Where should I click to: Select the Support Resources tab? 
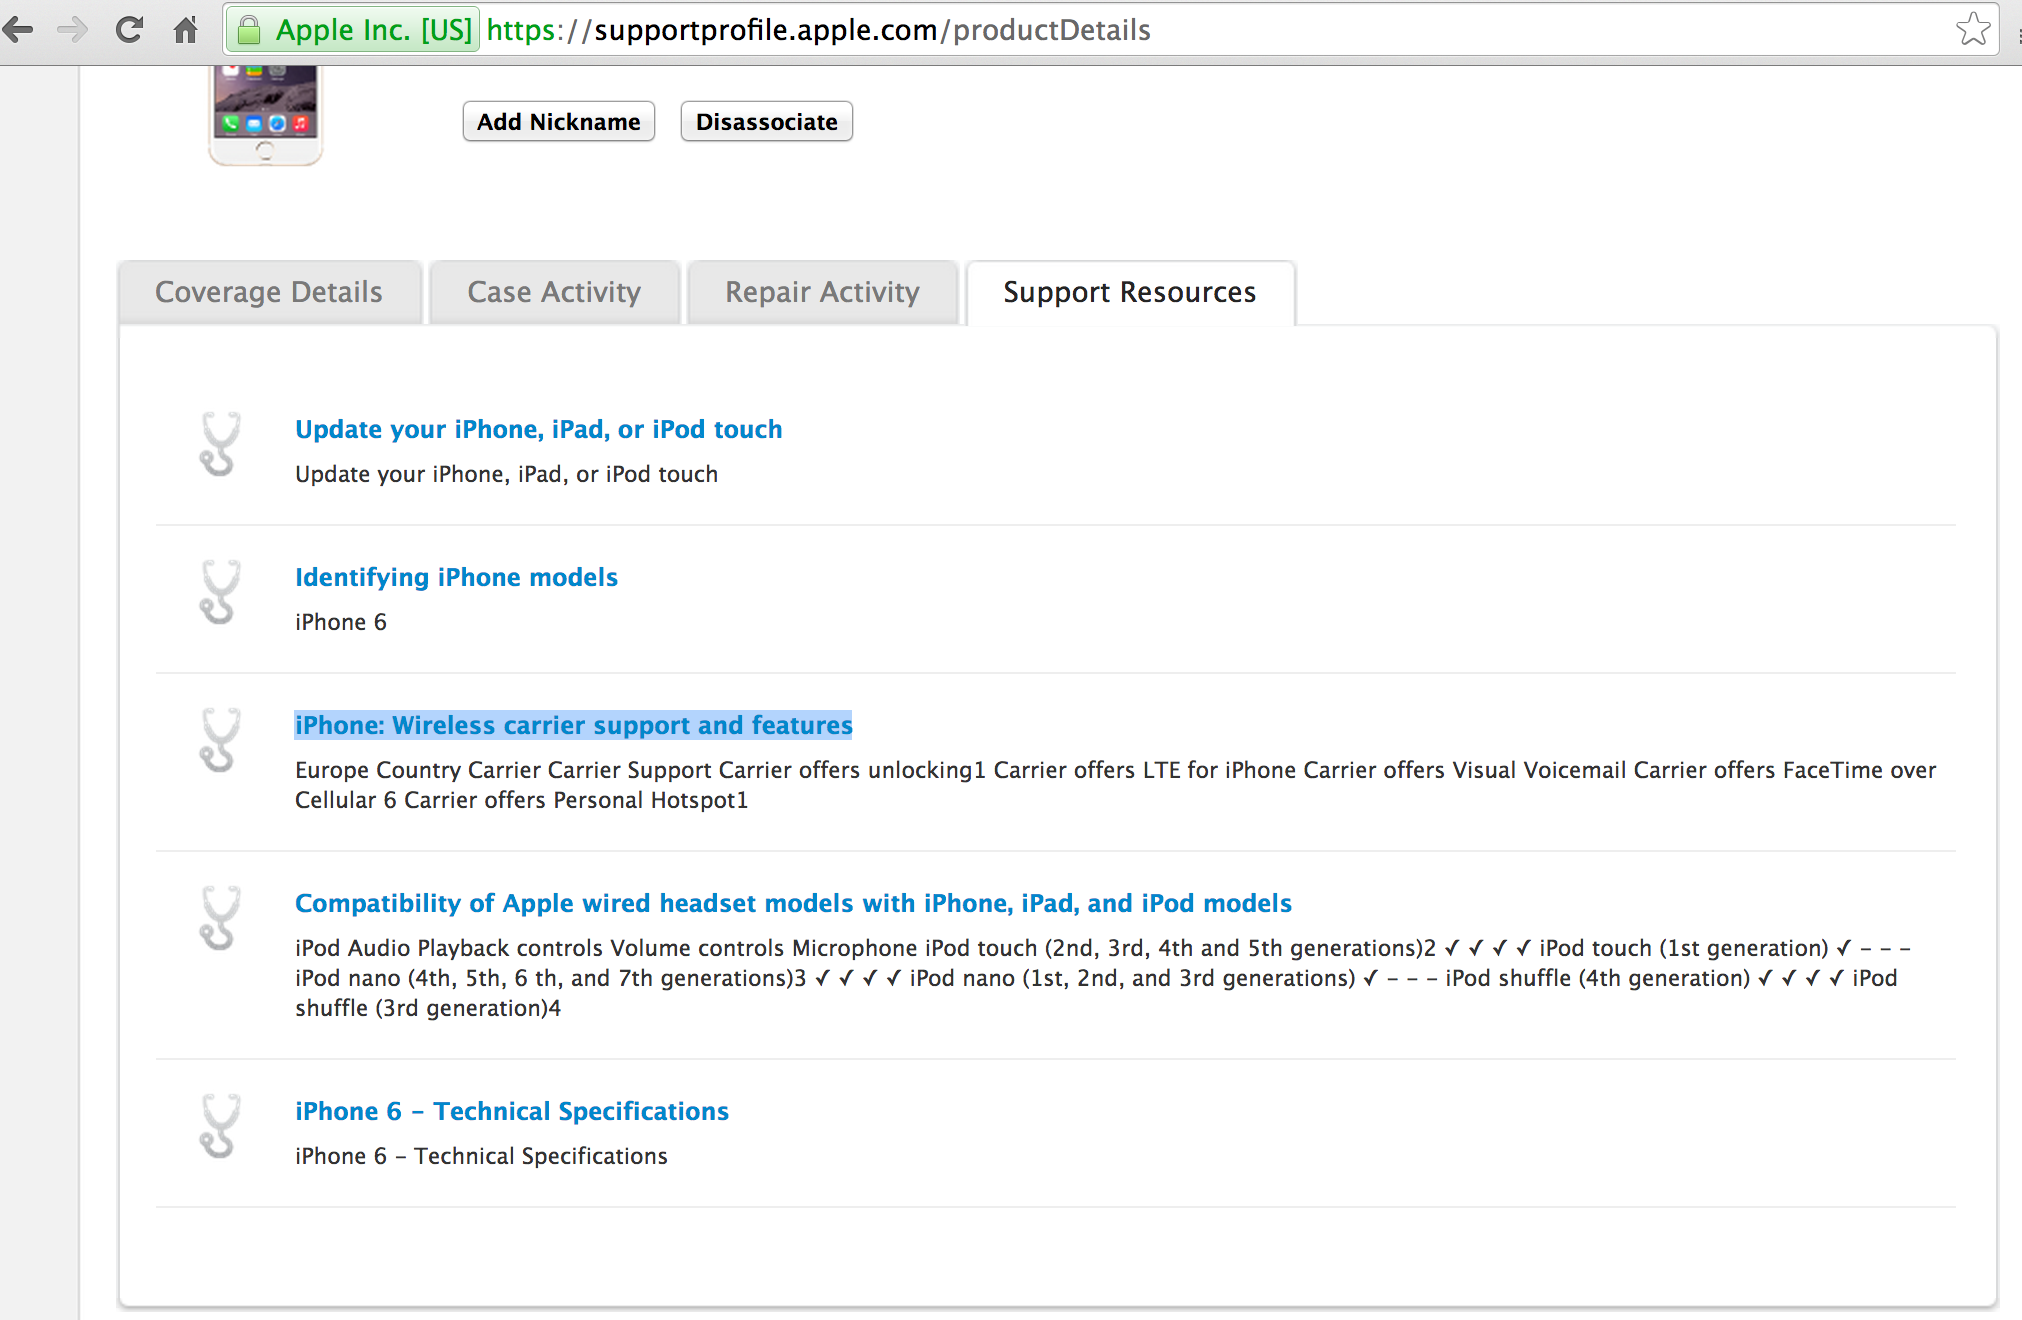point(1130,292)
